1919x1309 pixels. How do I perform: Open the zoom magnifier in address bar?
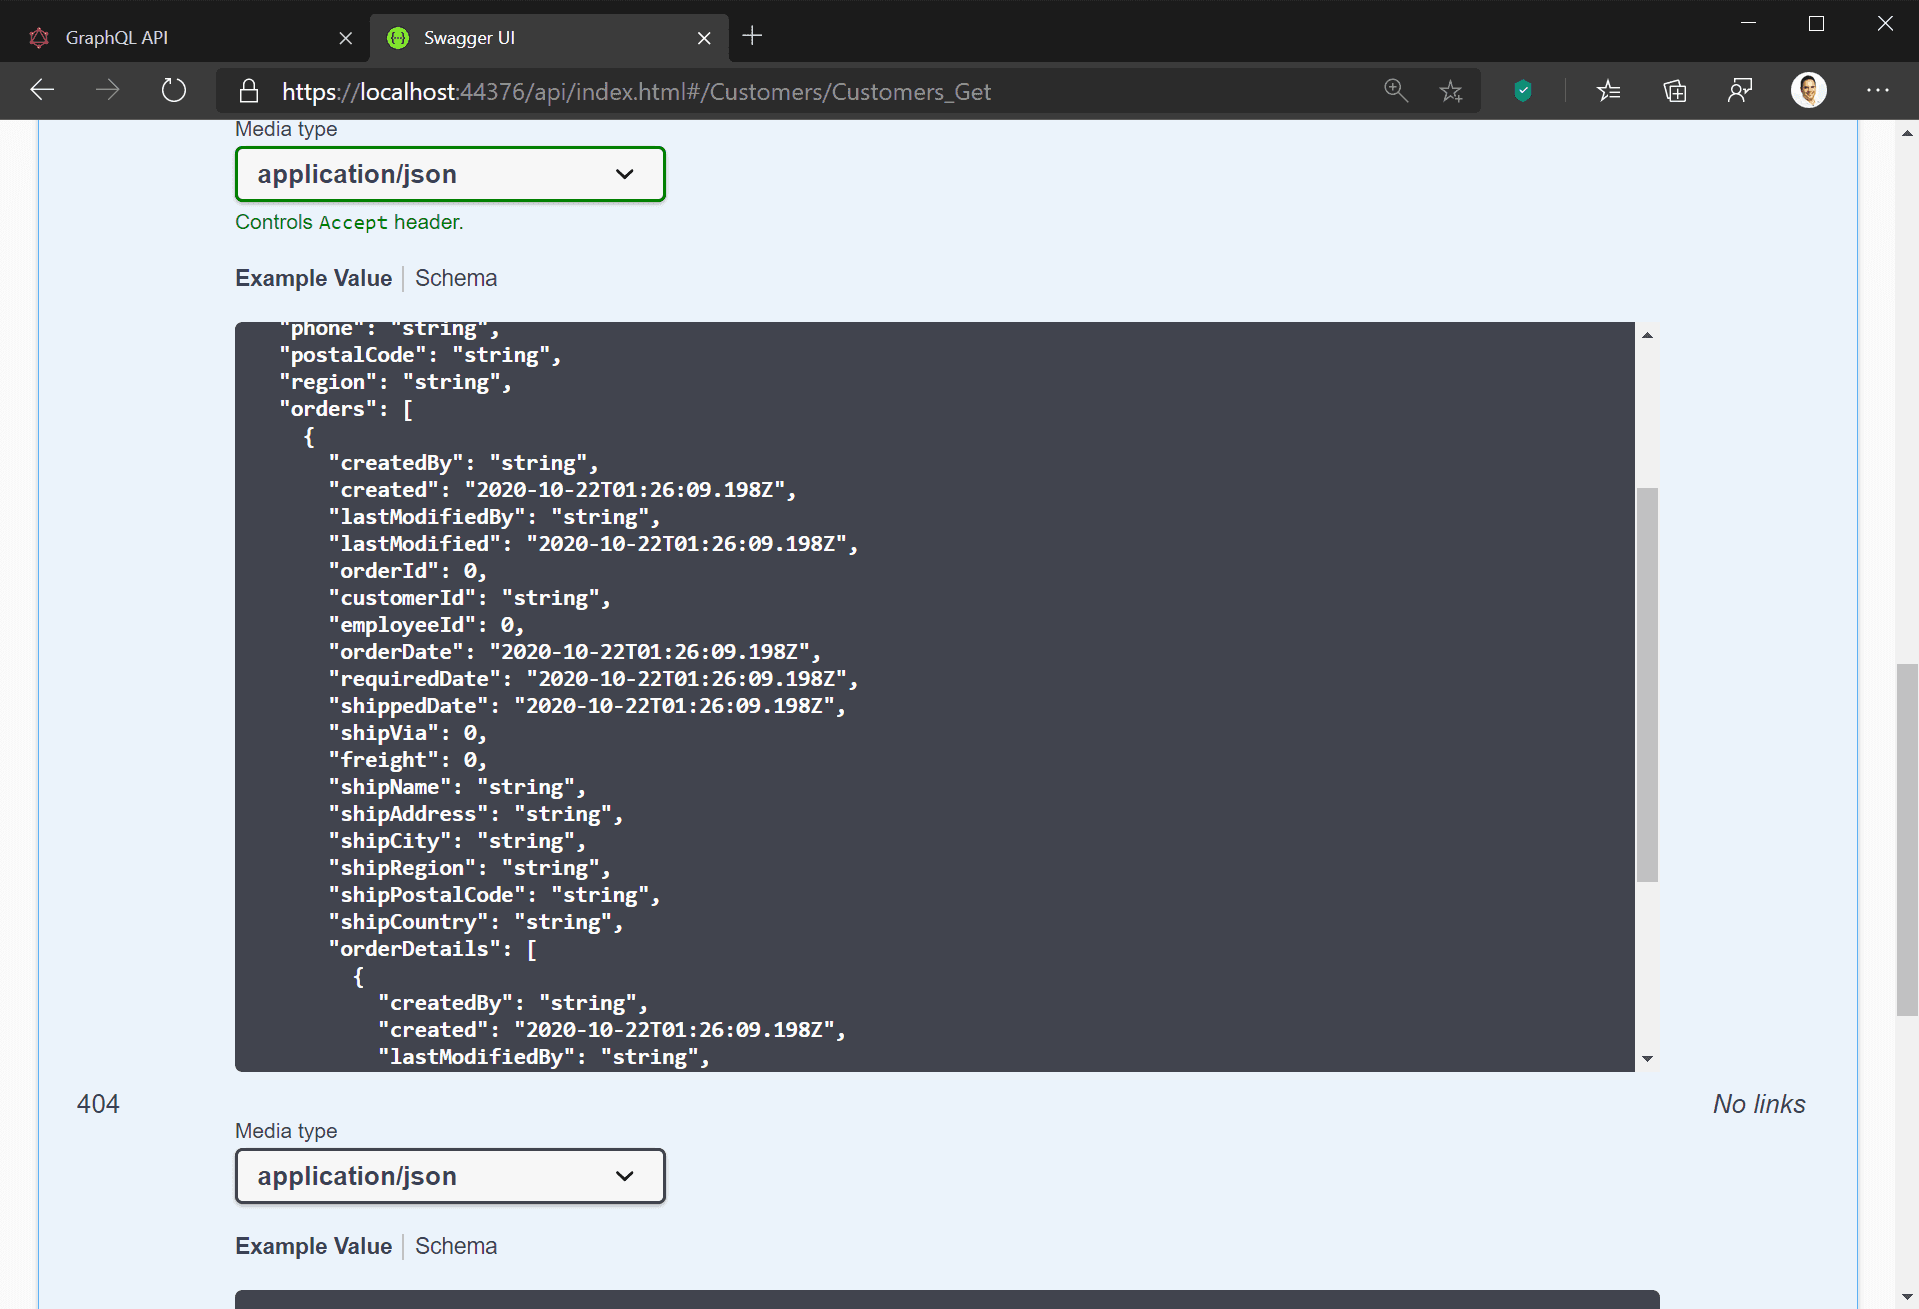coord(1395,91)
